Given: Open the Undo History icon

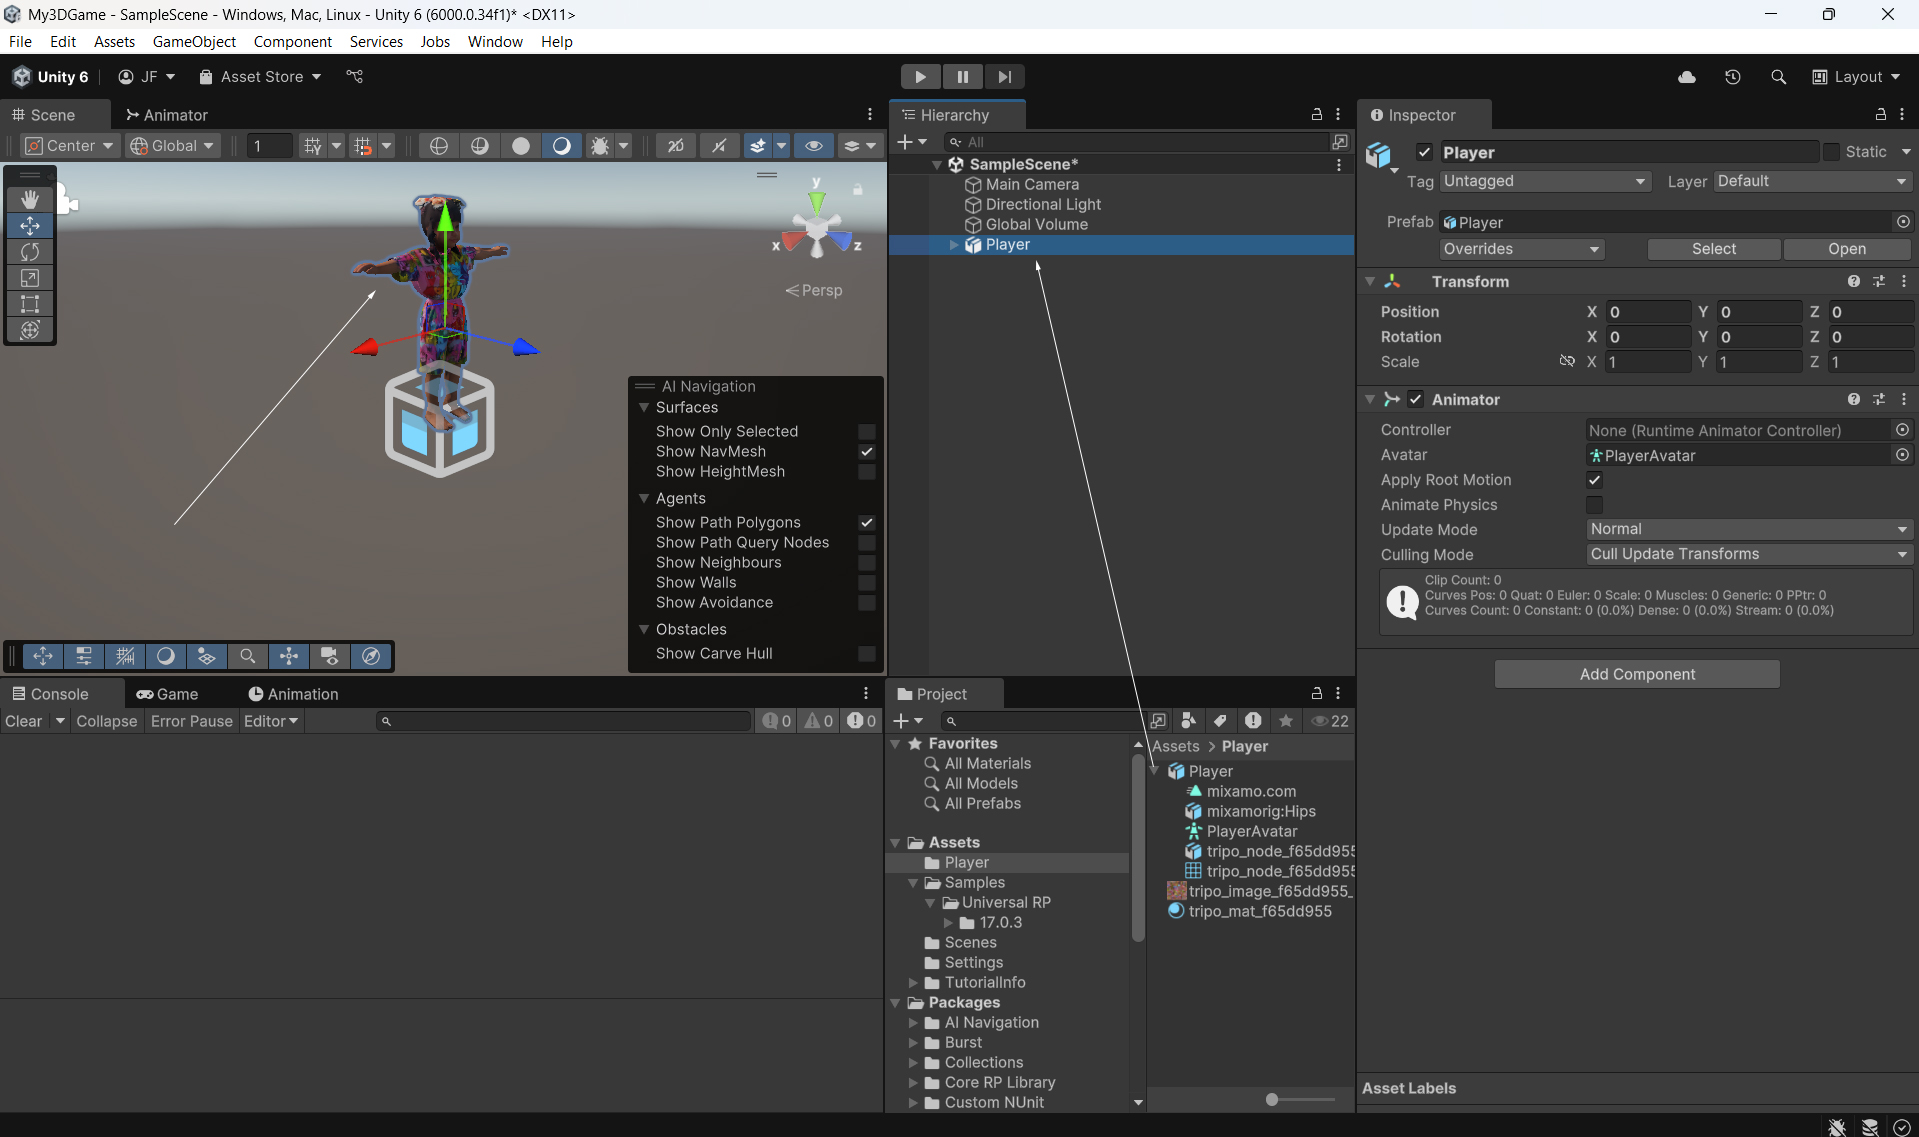Looking at the screenshot, I should pos(1732,77).
